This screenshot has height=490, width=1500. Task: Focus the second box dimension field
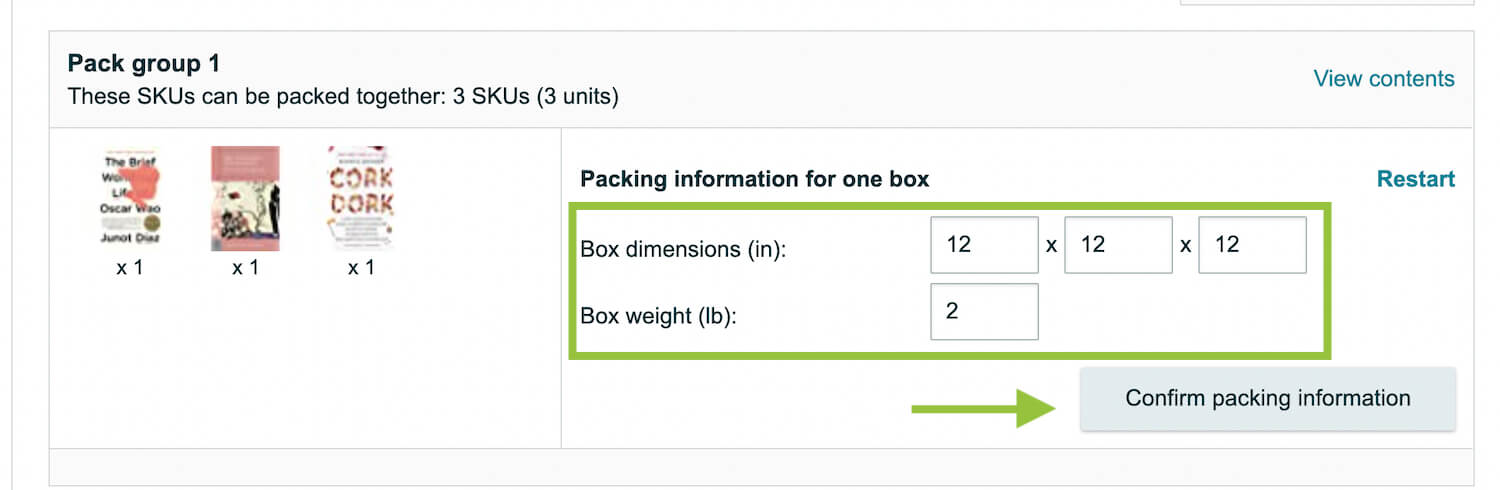pyautogui.click(x=1118, y=245)
